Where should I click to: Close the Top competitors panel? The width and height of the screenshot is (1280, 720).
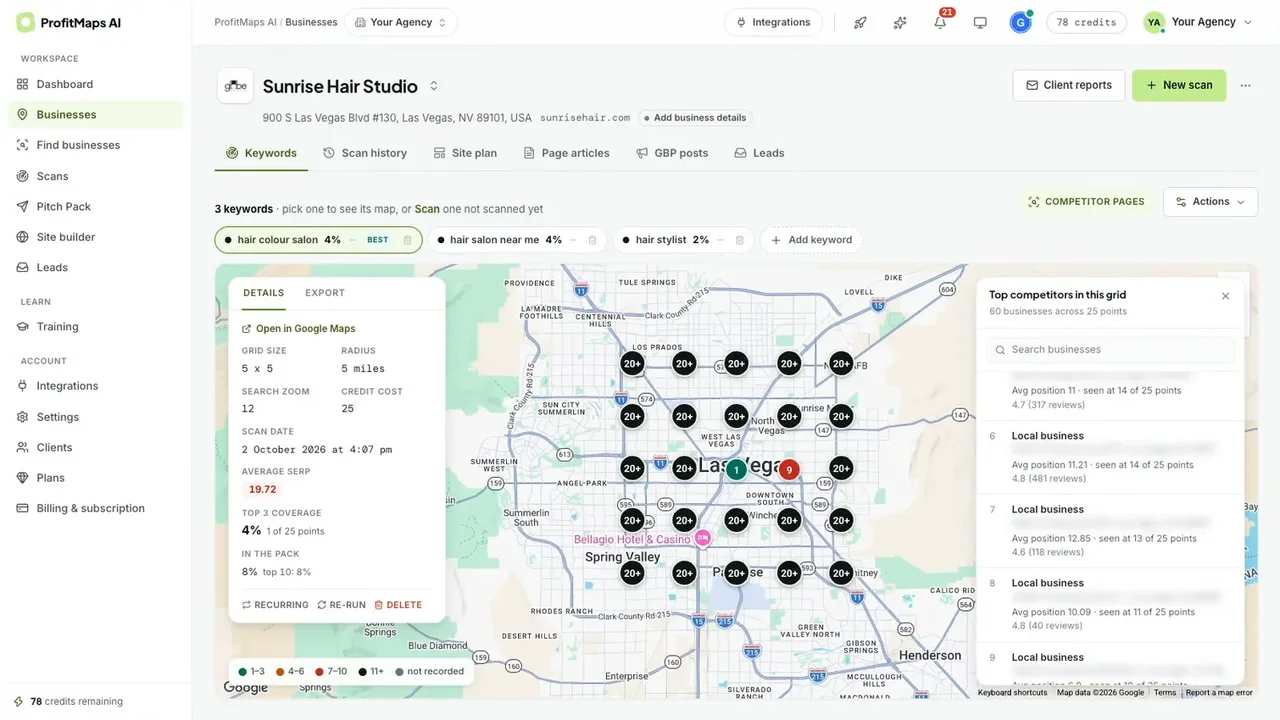(1225, 296)
